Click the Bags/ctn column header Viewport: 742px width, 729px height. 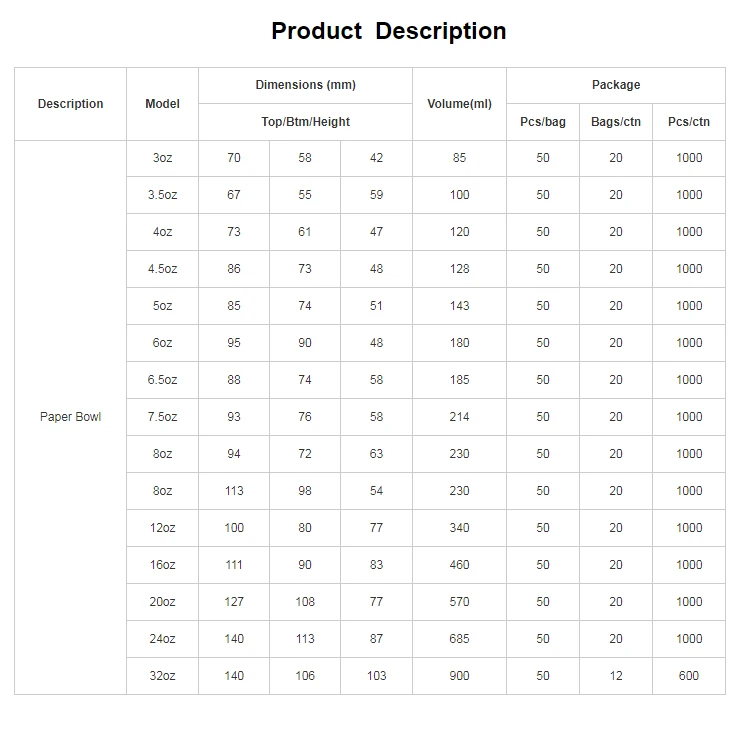pos(616,122)
